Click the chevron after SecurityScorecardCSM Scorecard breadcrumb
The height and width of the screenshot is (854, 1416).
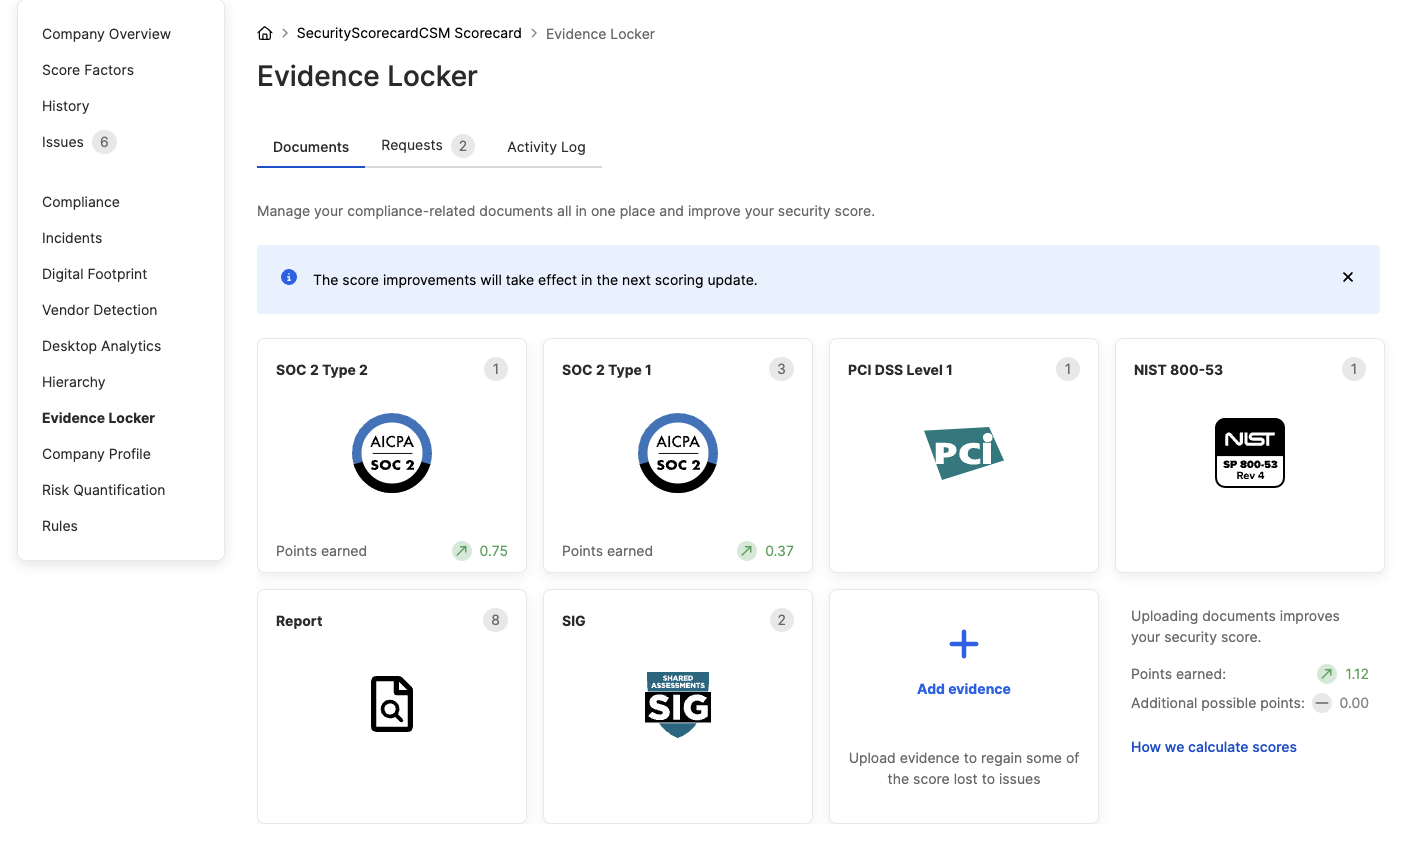(x=532, y=33)
